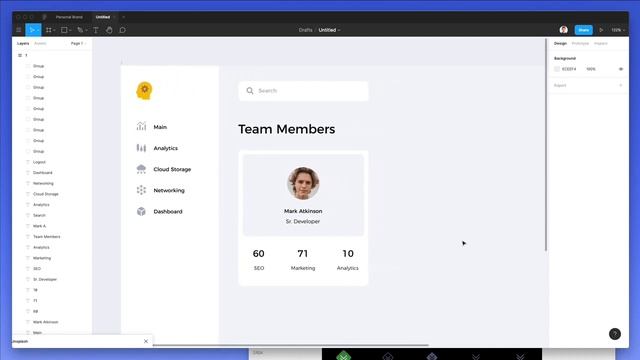The height and width of the screenshot is (360, 640).
Task: Select the Cloud Storage text layer
Action: pyautogui.click(x=45, y=194)
